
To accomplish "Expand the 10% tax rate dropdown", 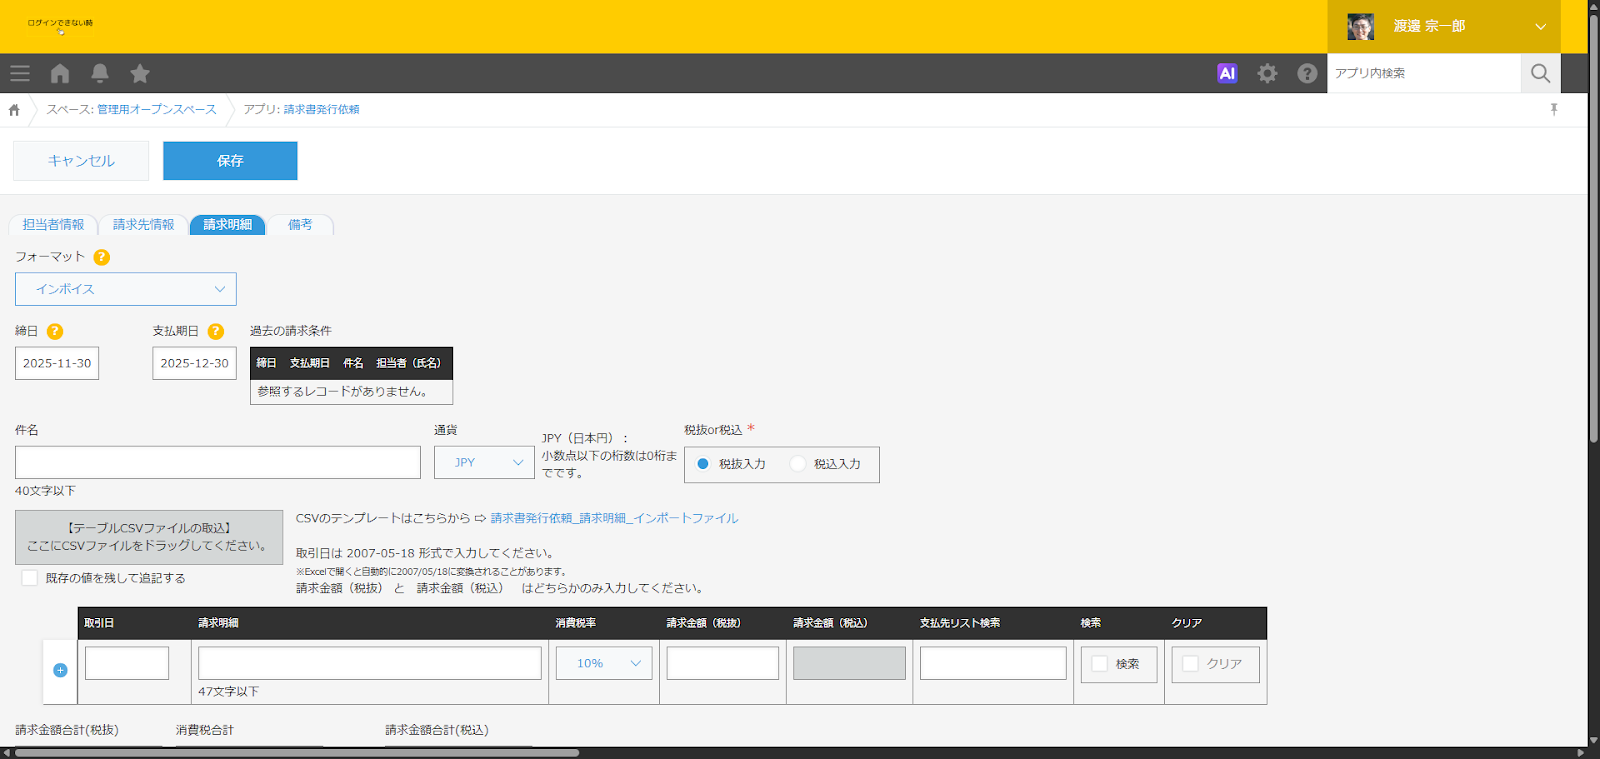I will (x=604, y=663).
